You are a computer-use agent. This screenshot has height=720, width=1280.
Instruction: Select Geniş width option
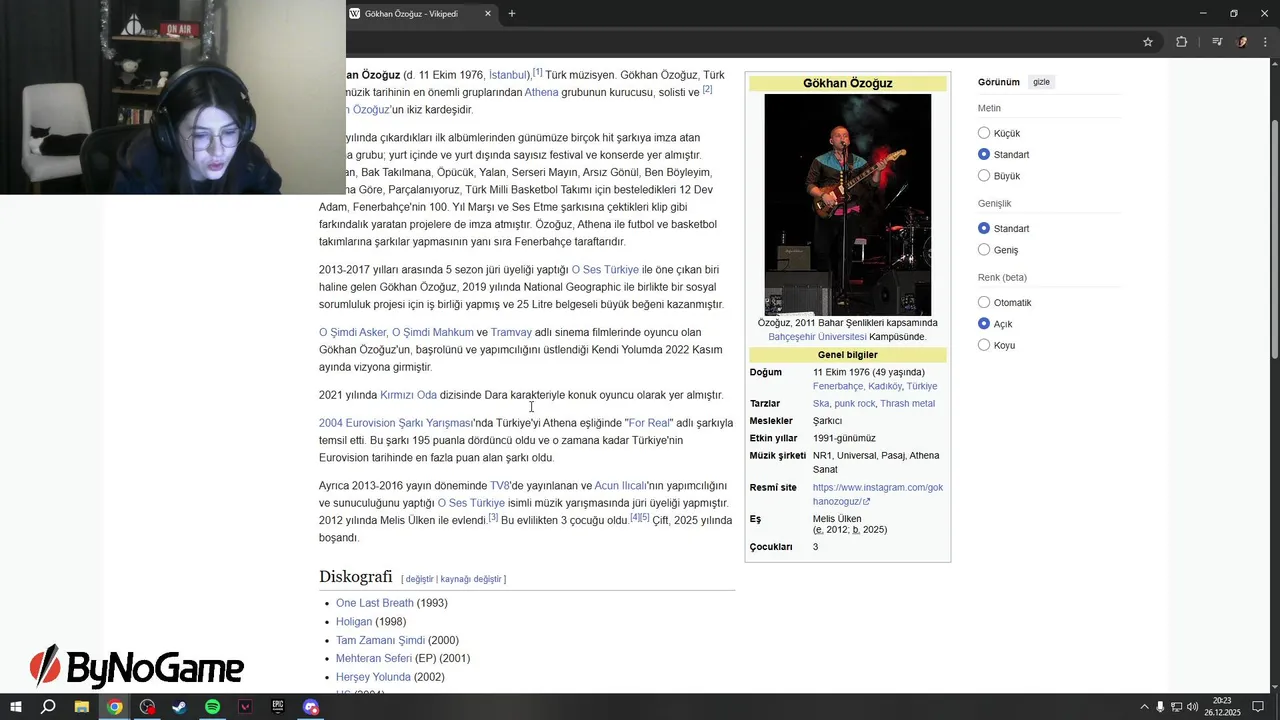pos(984,250)
